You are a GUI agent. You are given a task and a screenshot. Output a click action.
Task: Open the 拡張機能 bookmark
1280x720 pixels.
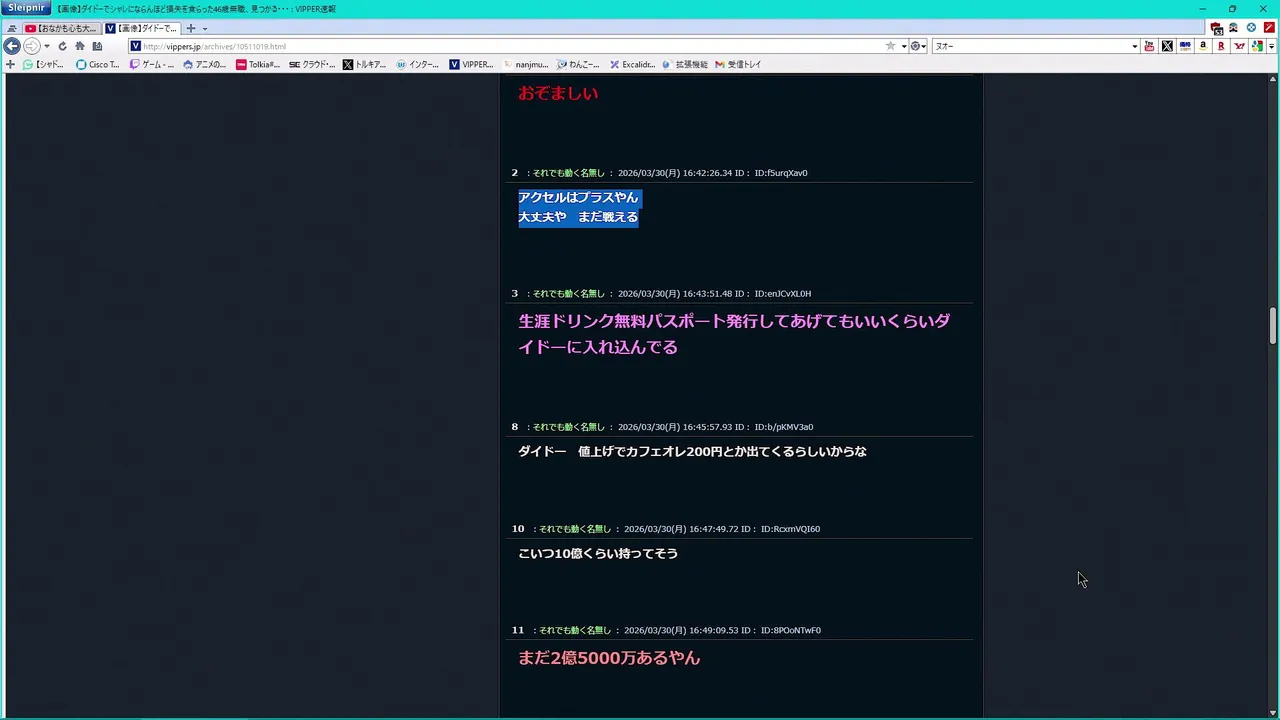[685, 64]
